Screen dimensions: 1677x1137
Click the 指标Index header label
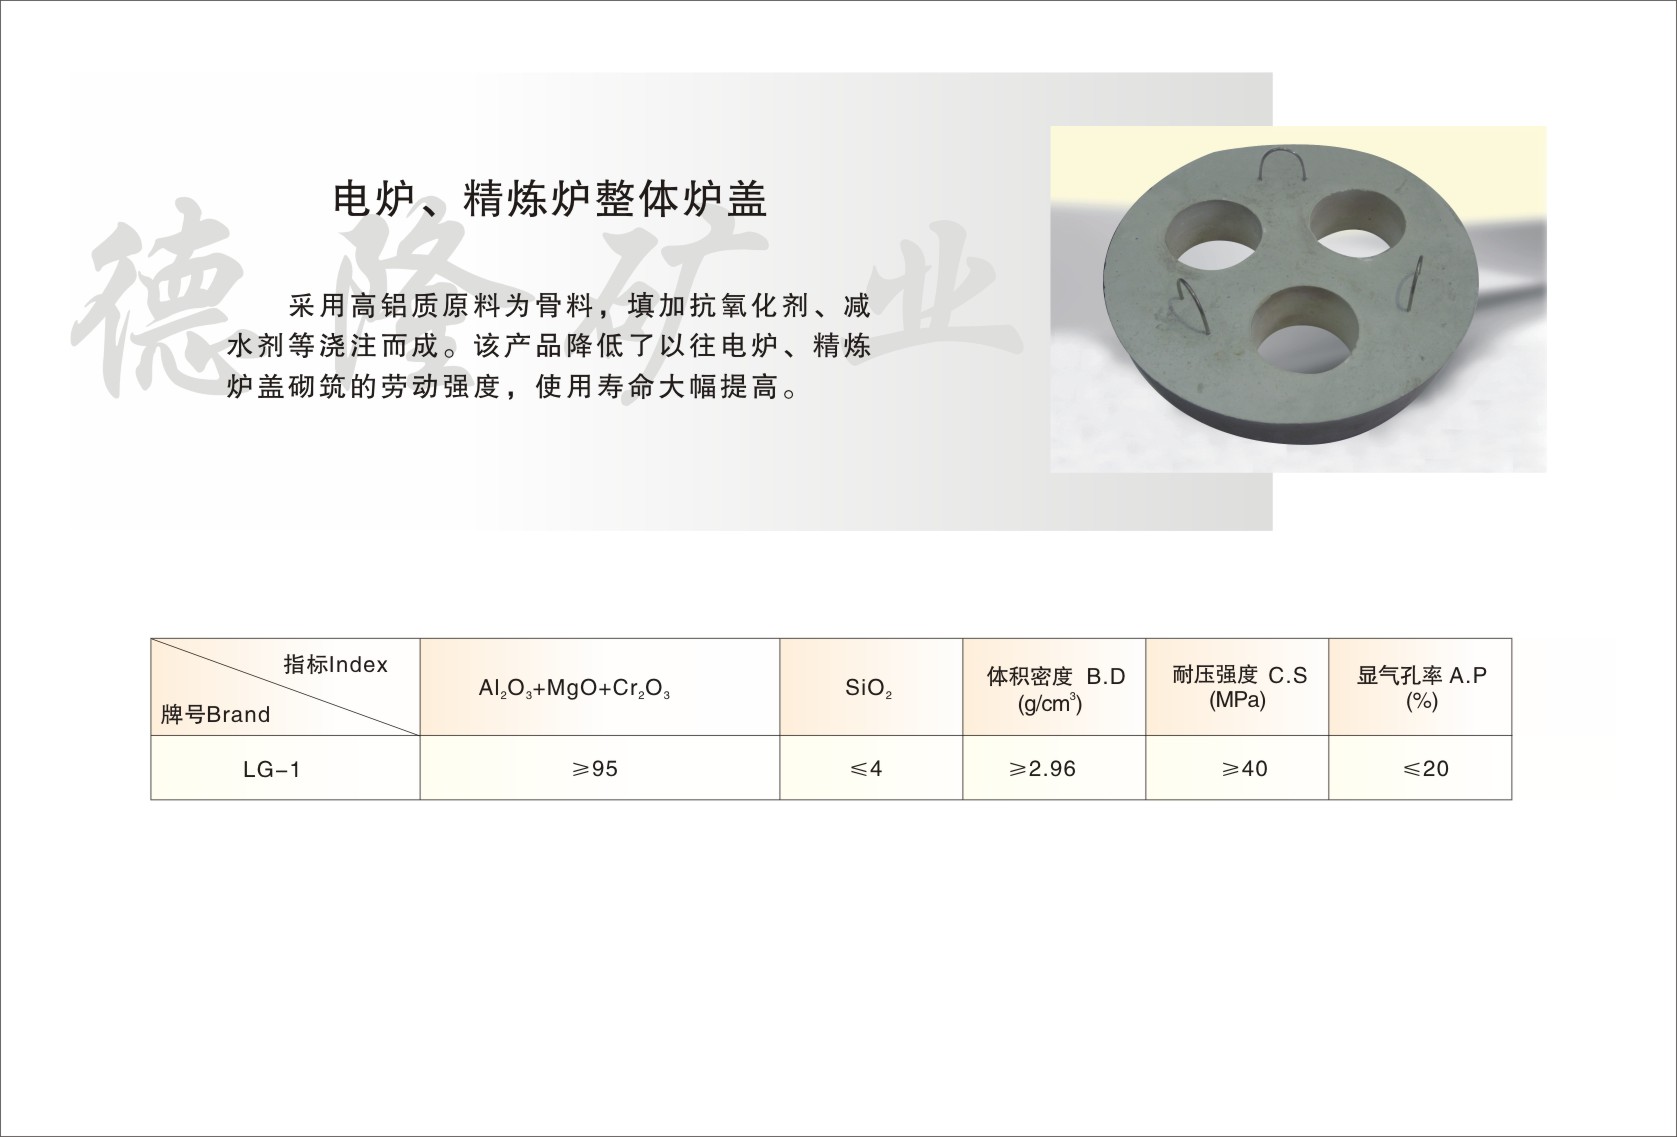pos(335,665)
